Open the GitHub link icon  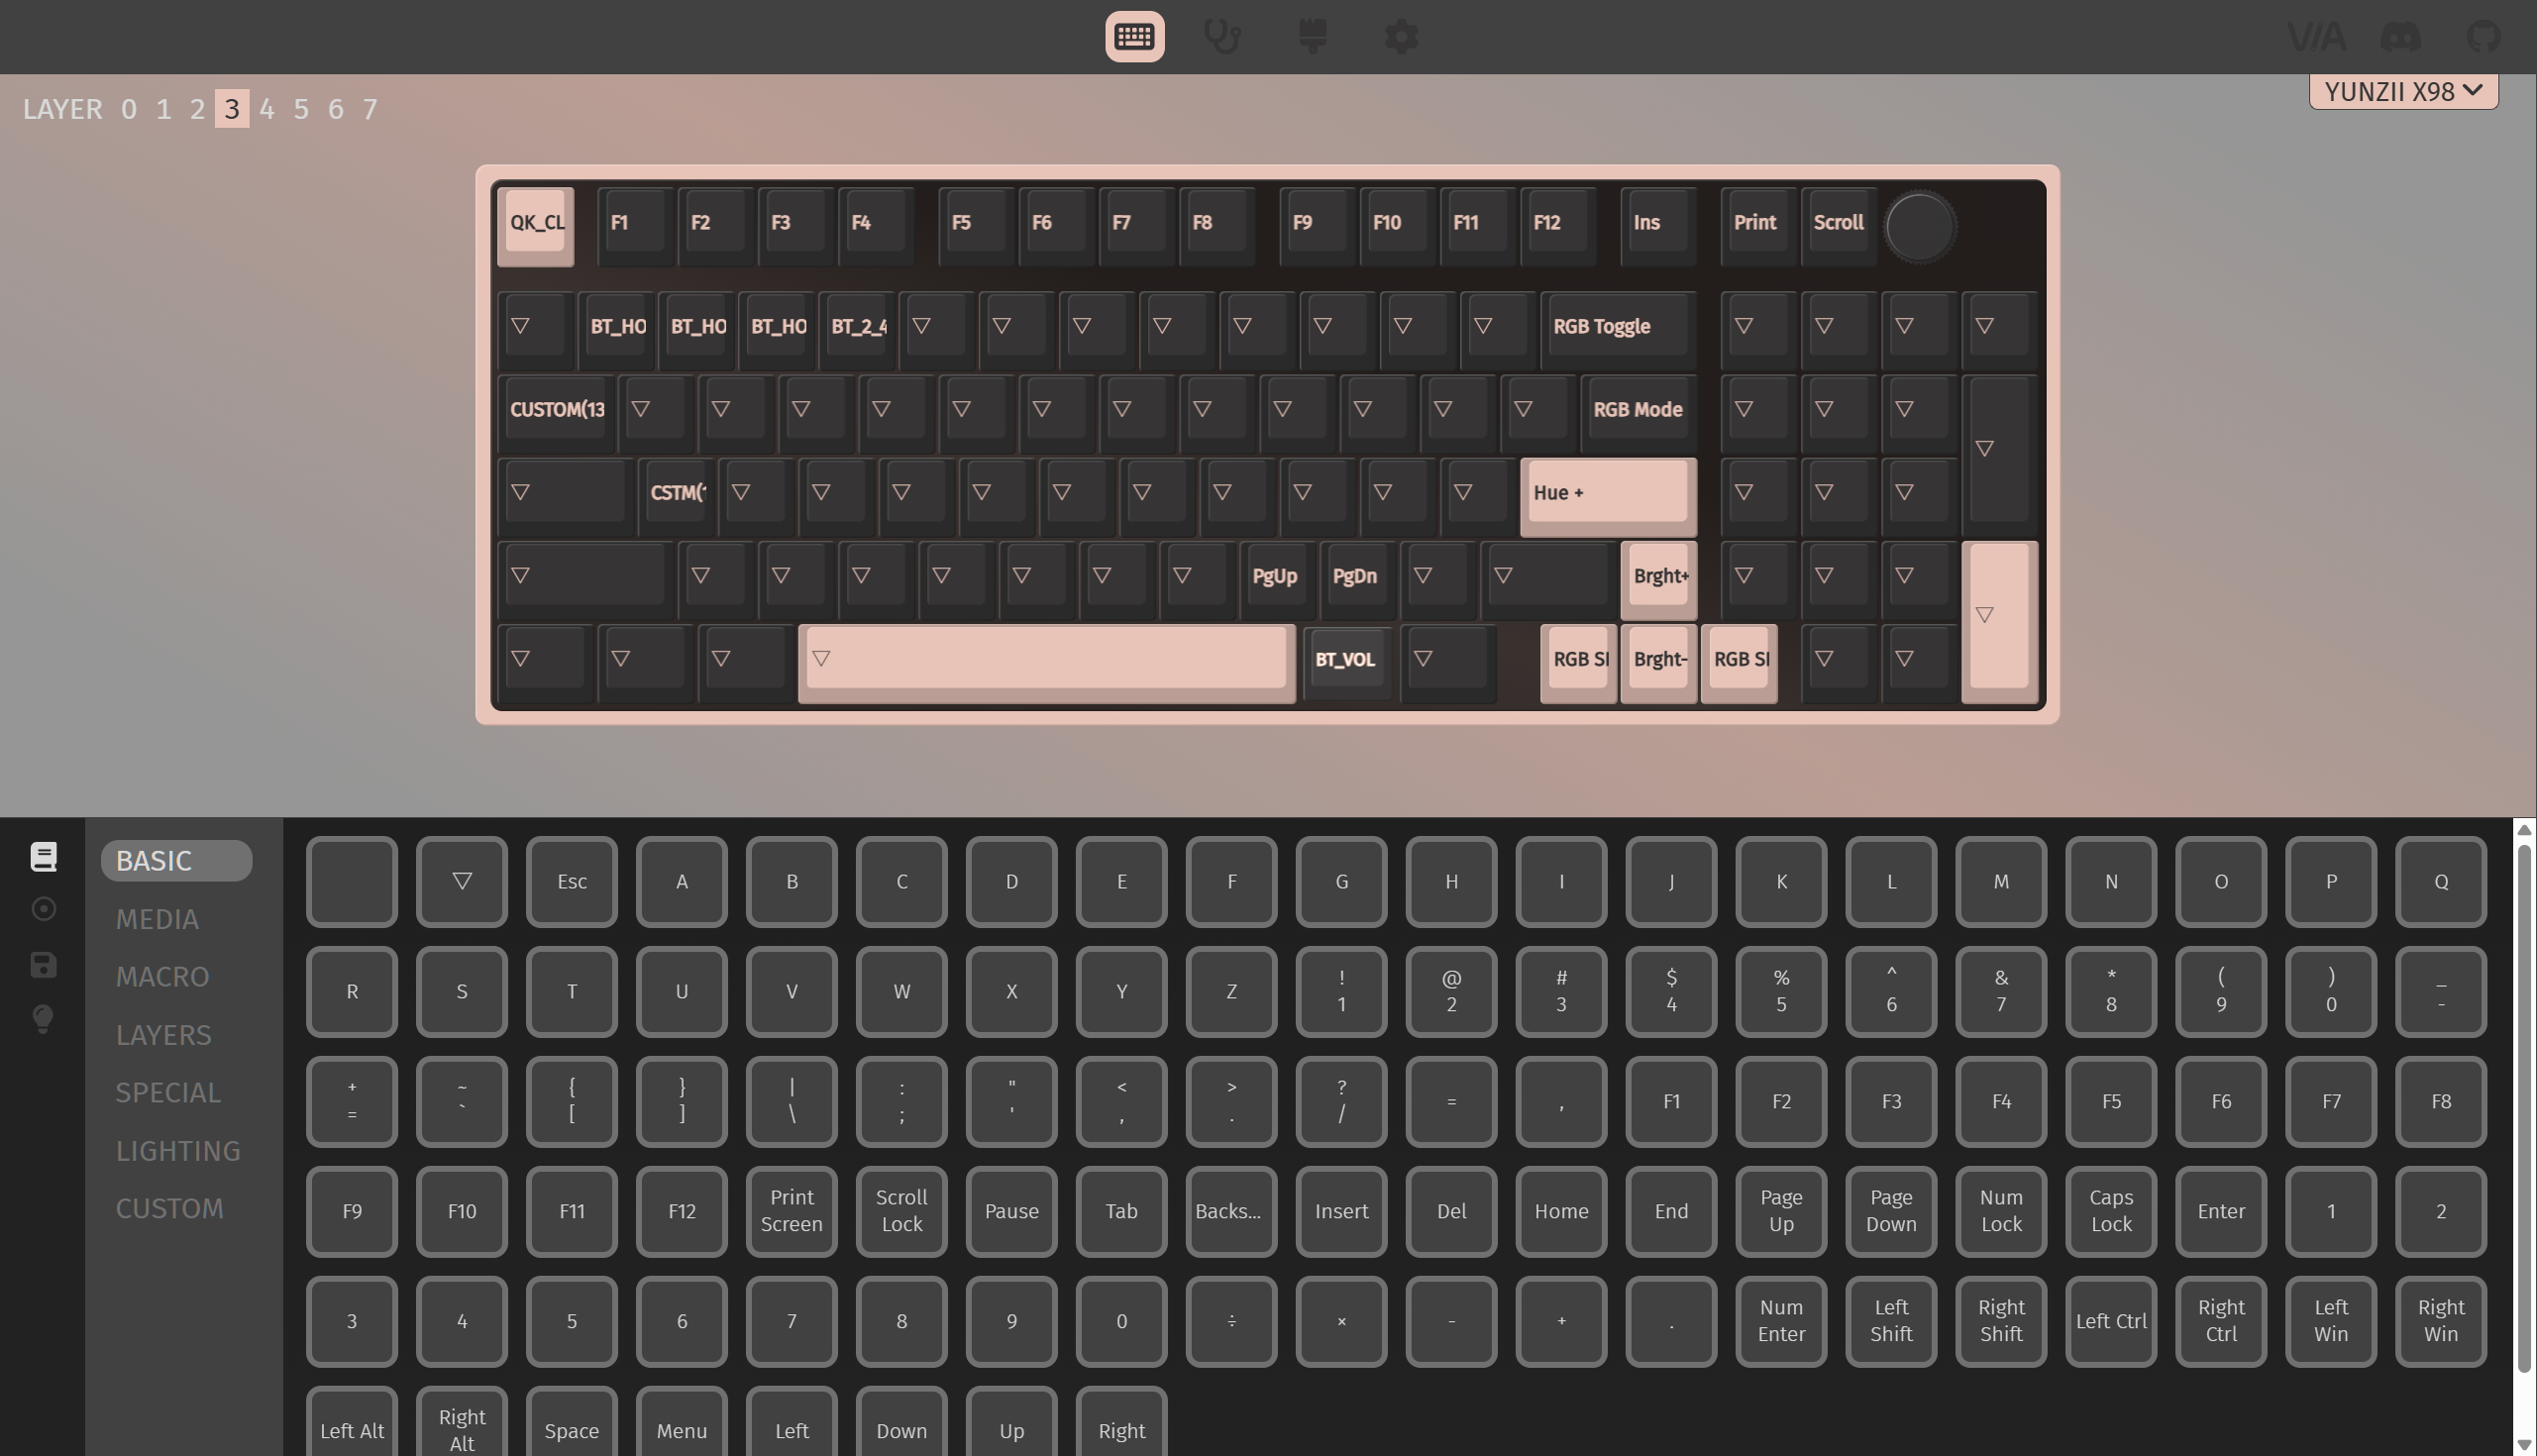point(2483,37)
